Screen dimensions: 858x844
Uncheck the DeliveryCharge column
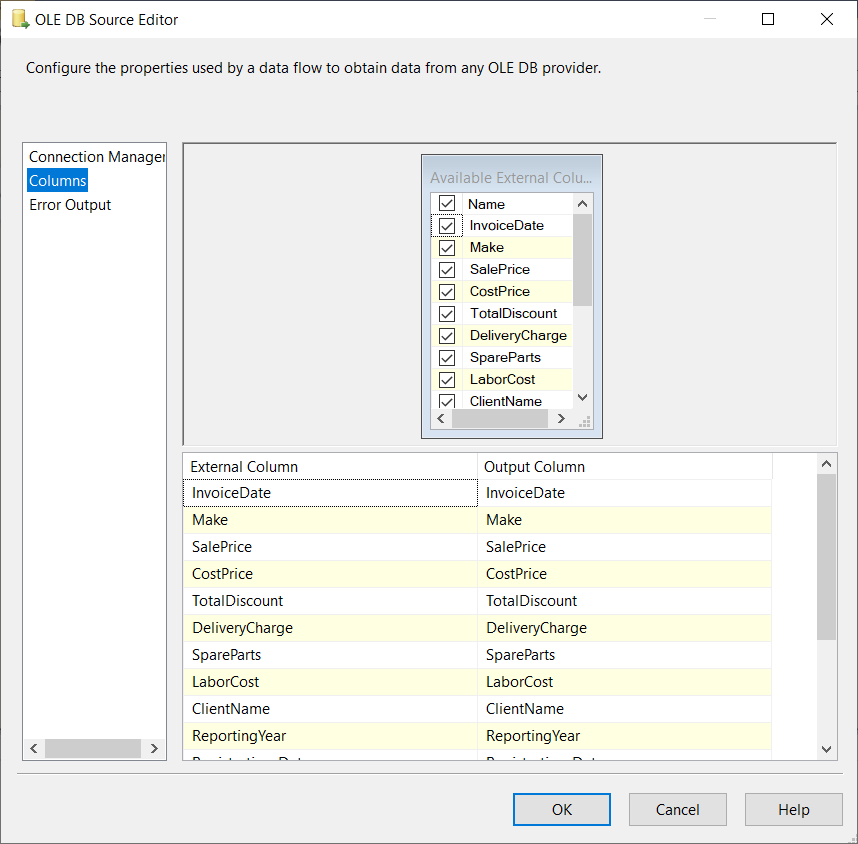click(446, 335)
